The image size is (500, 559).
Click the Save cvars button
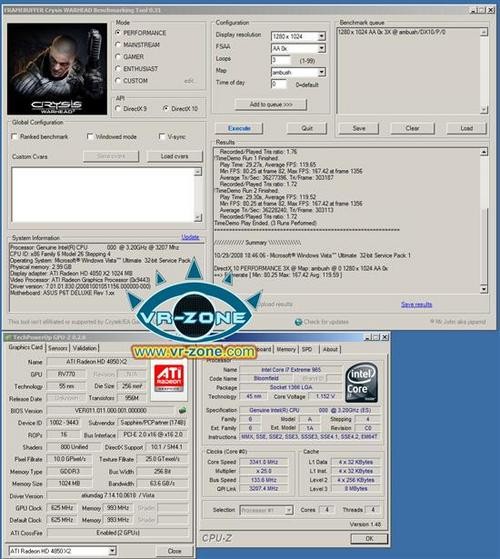pyautogui.click(x=111, y=156)
